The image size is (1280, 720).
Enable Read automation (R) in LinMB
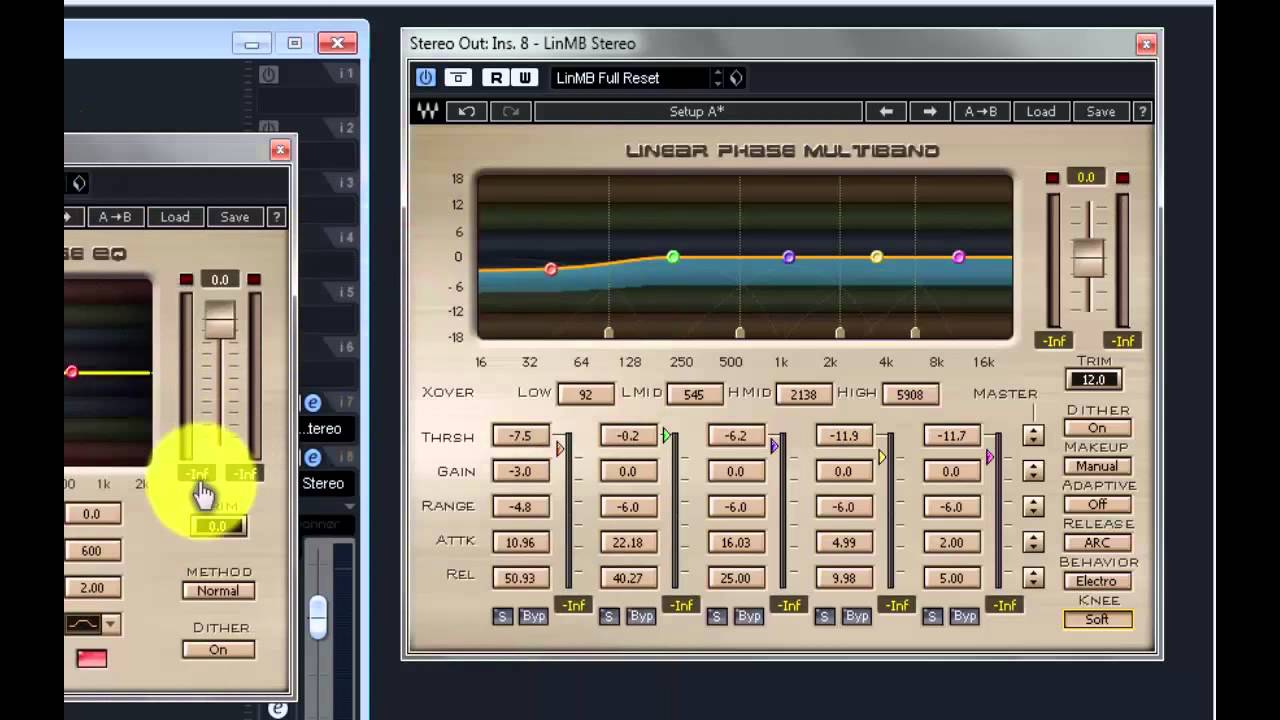click(496, 77)
